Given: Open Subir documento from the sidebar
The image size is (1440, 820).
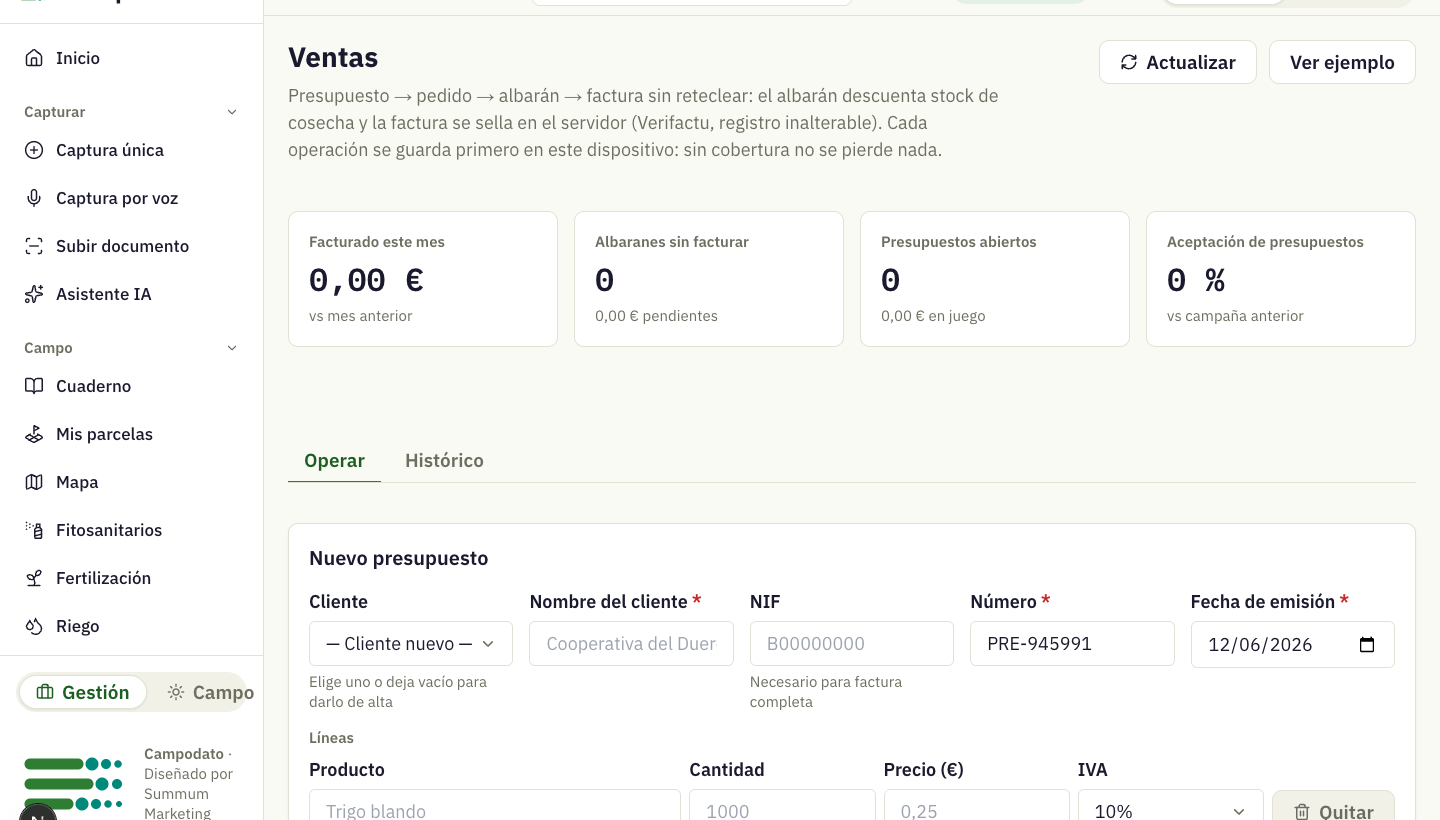Looking at the screenshot, I should (131, 246).
